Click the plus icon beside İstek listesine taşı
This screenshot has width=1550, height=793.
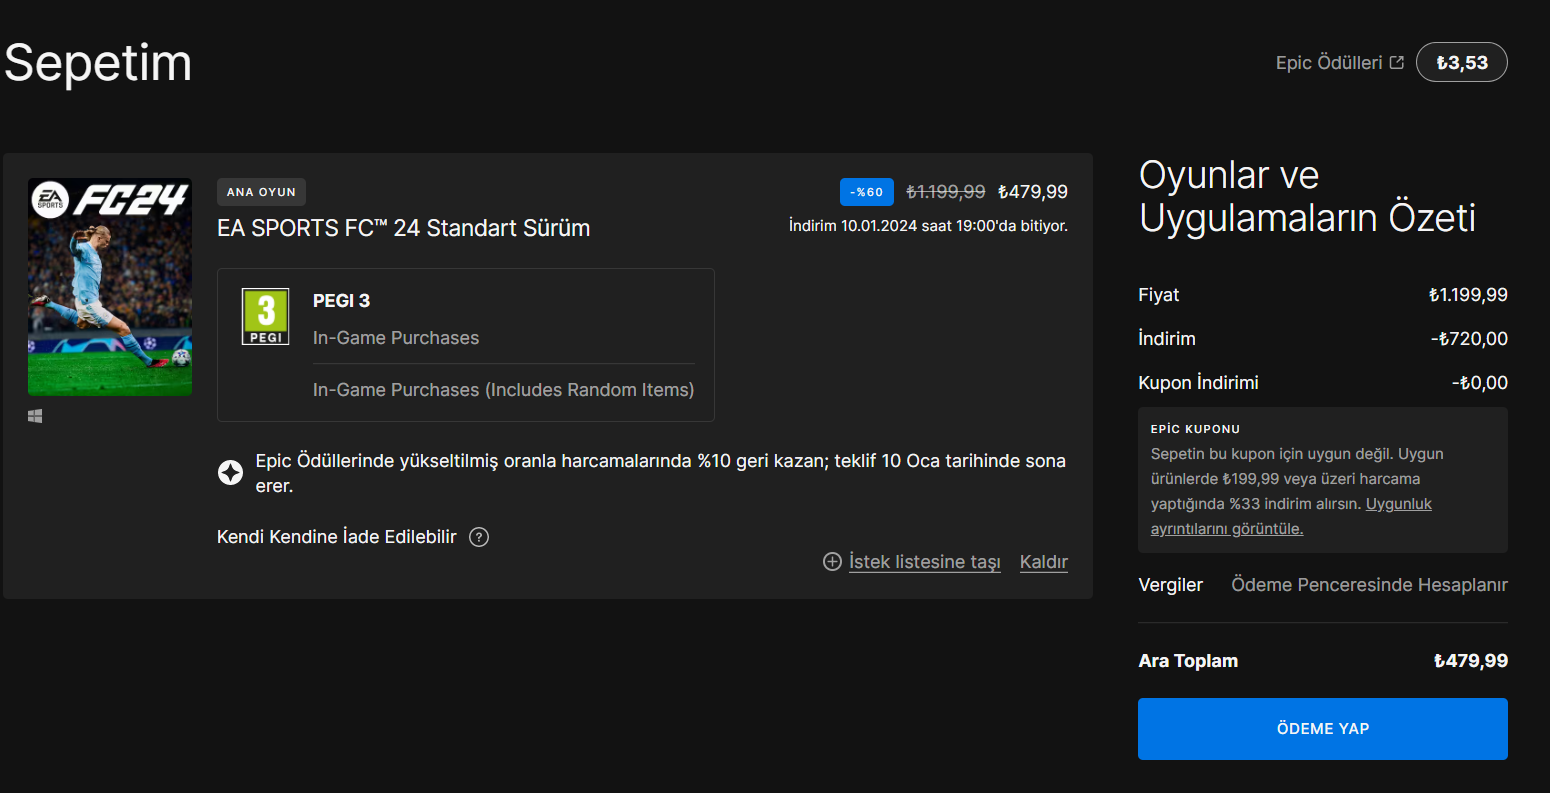pyautogui.click(x=832, y=562)
